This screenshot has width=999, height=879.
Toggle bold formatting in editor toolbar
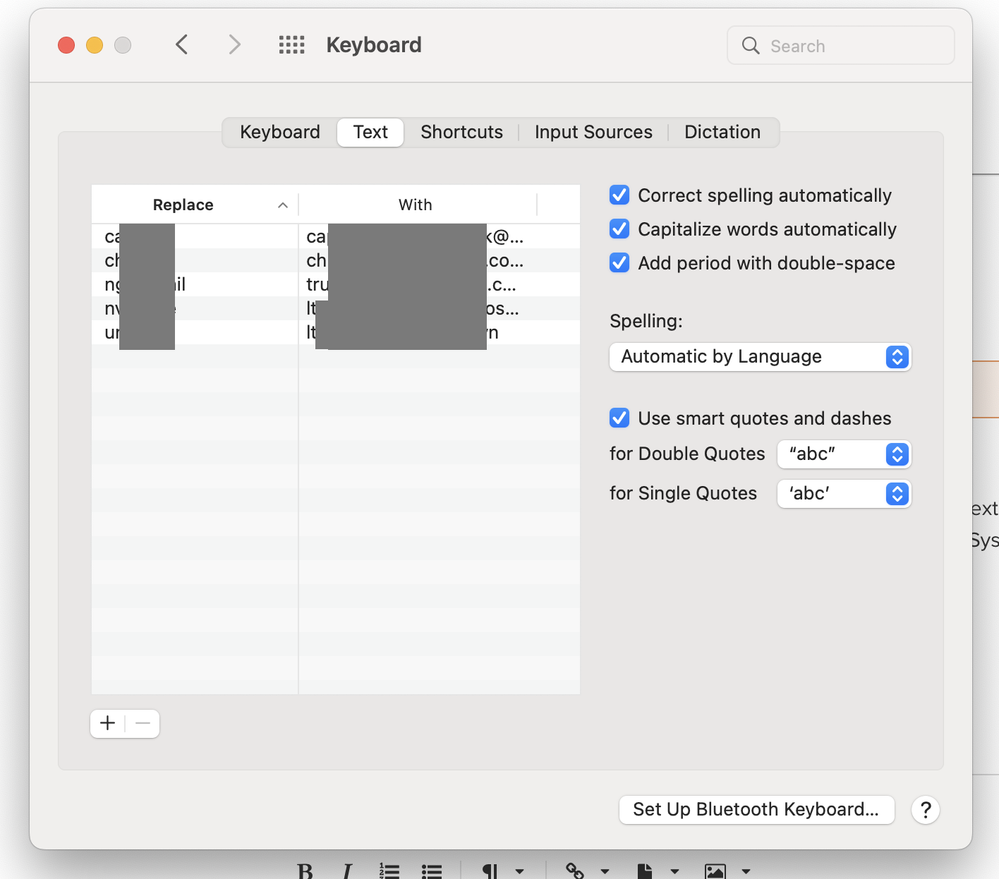[x=305, y=871]
